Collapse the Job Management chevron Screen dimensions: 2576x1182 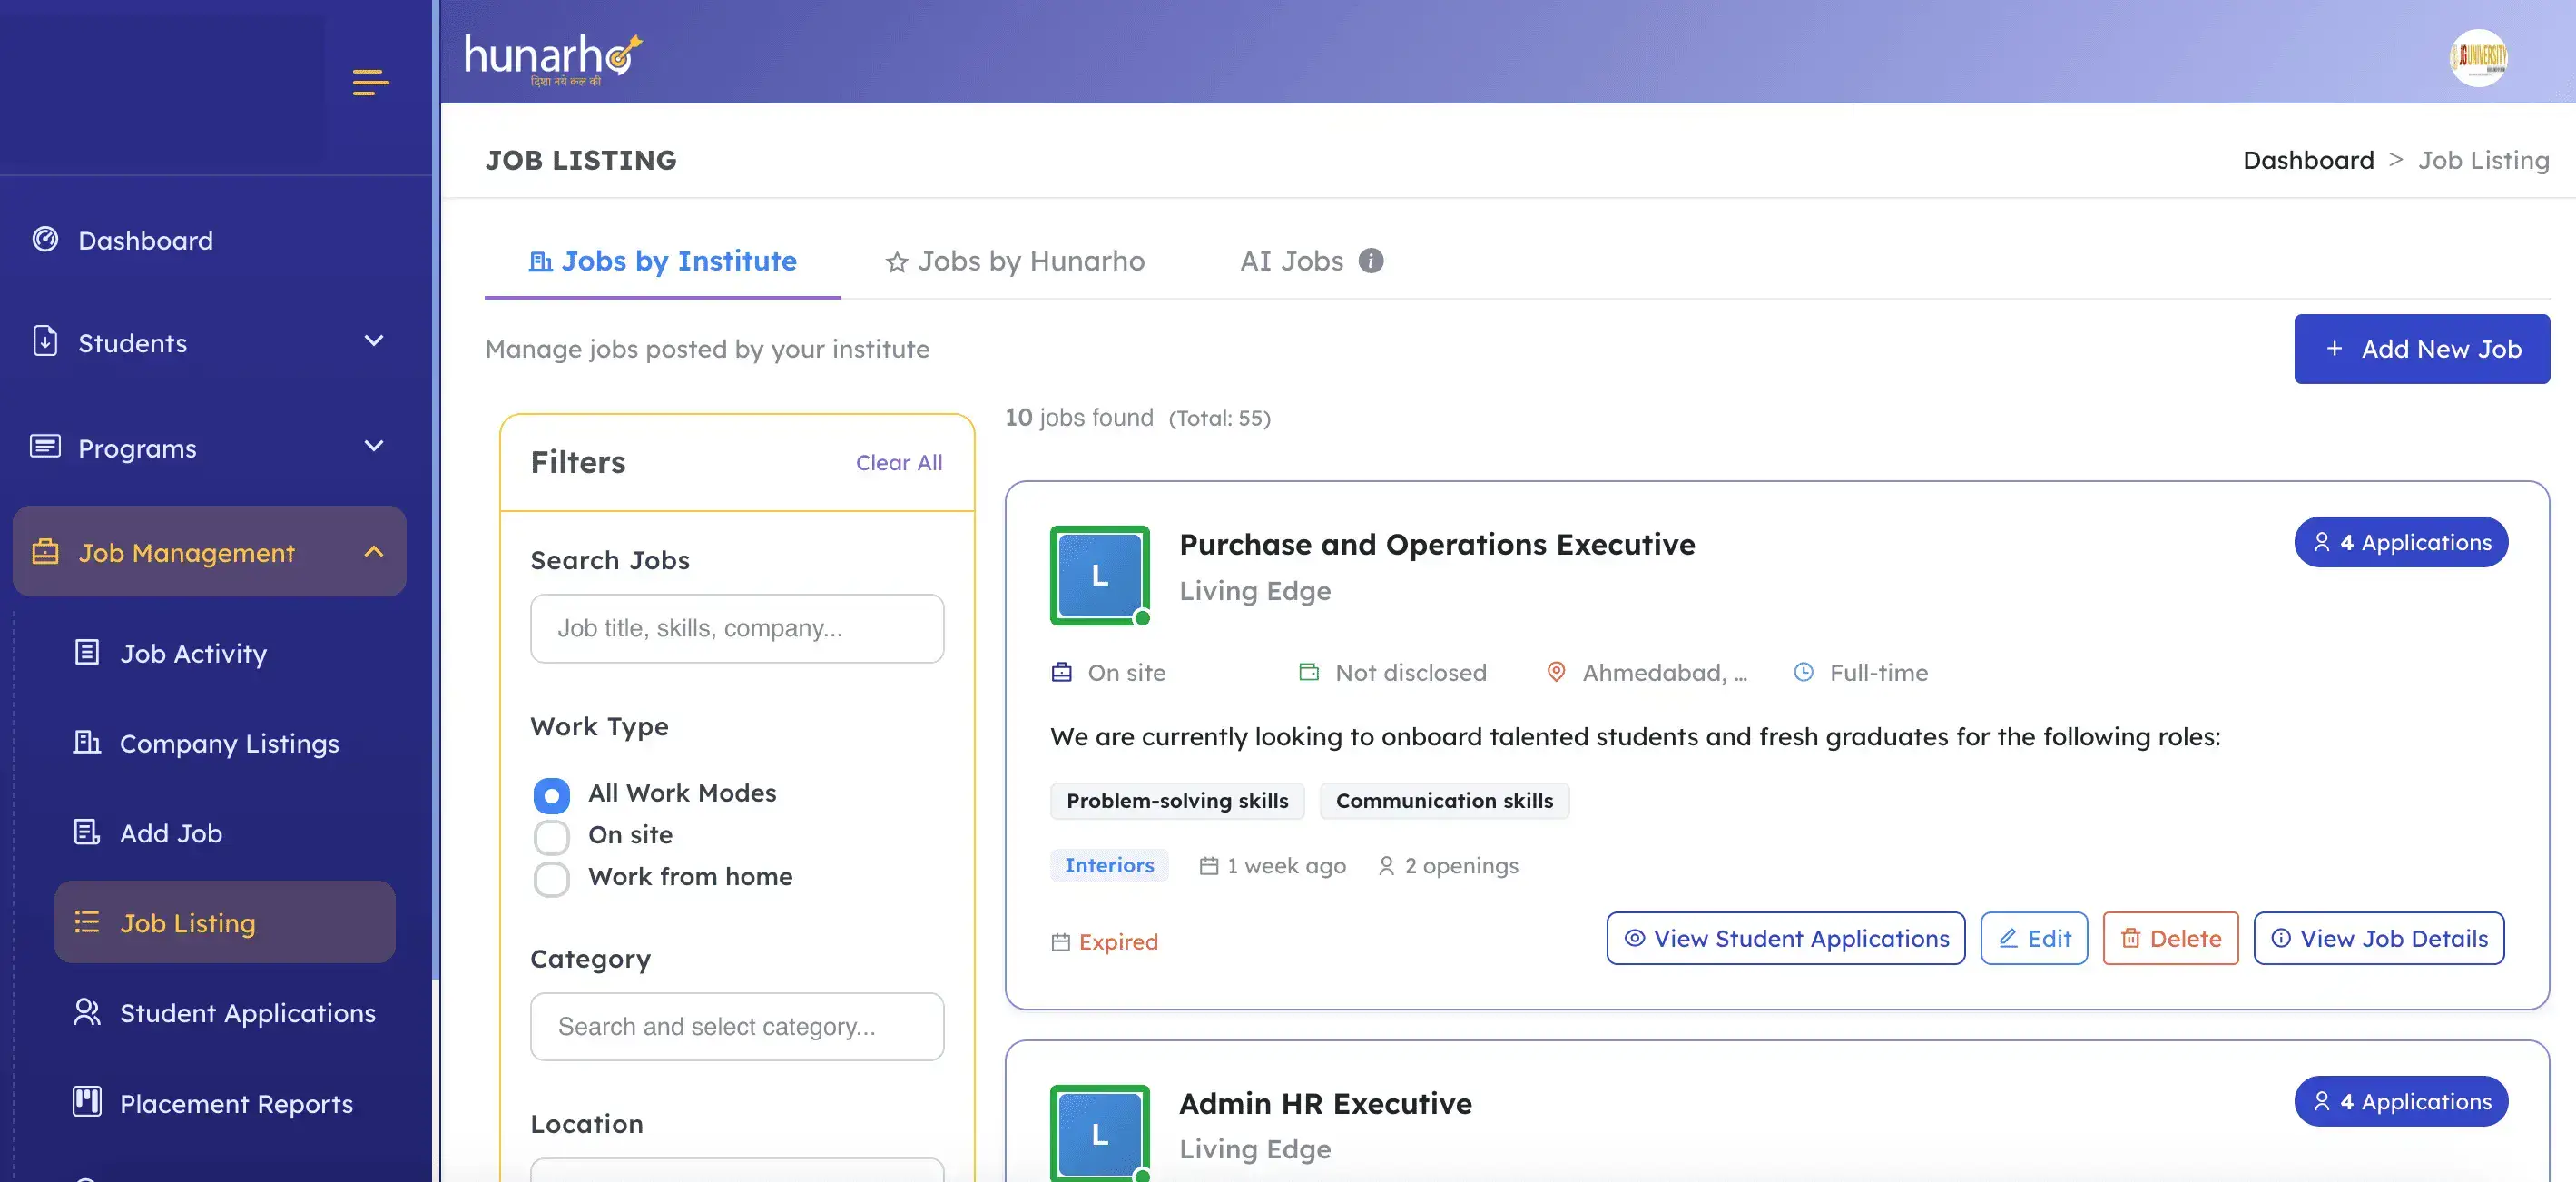[374, 551]
